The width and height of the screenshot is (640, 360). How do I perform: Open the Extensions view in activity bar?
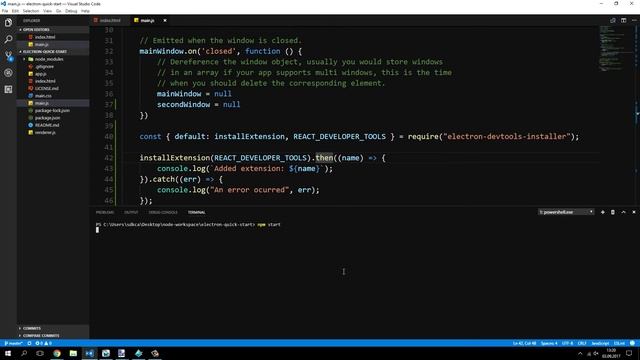coord(8,89)
